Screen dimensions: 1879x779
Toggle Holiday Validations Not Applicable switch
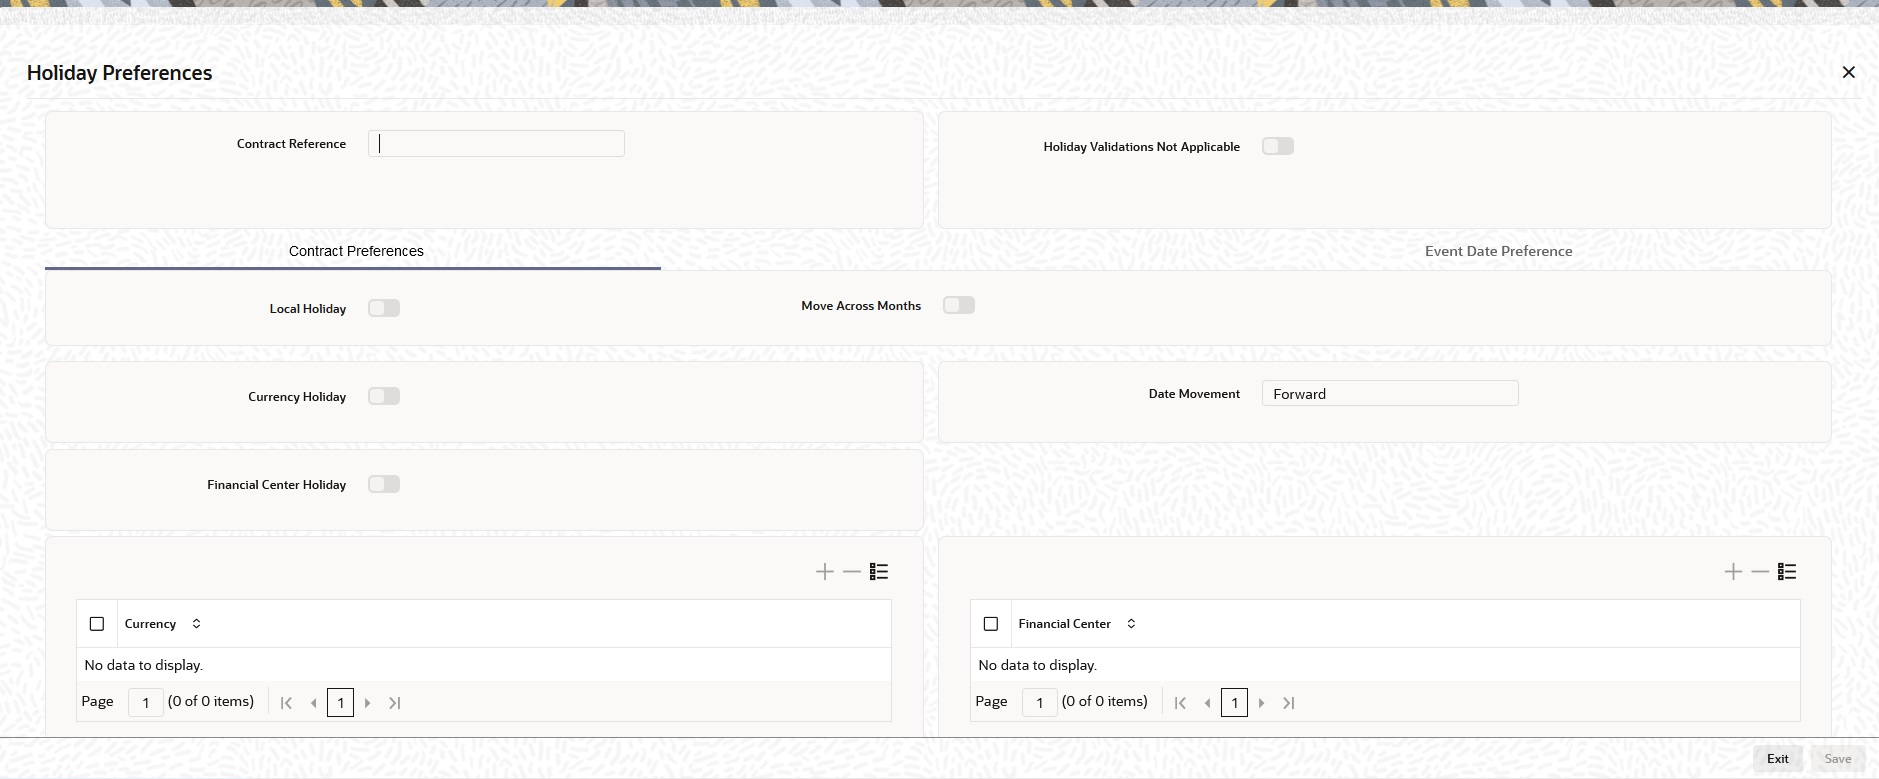(1278, 146)
